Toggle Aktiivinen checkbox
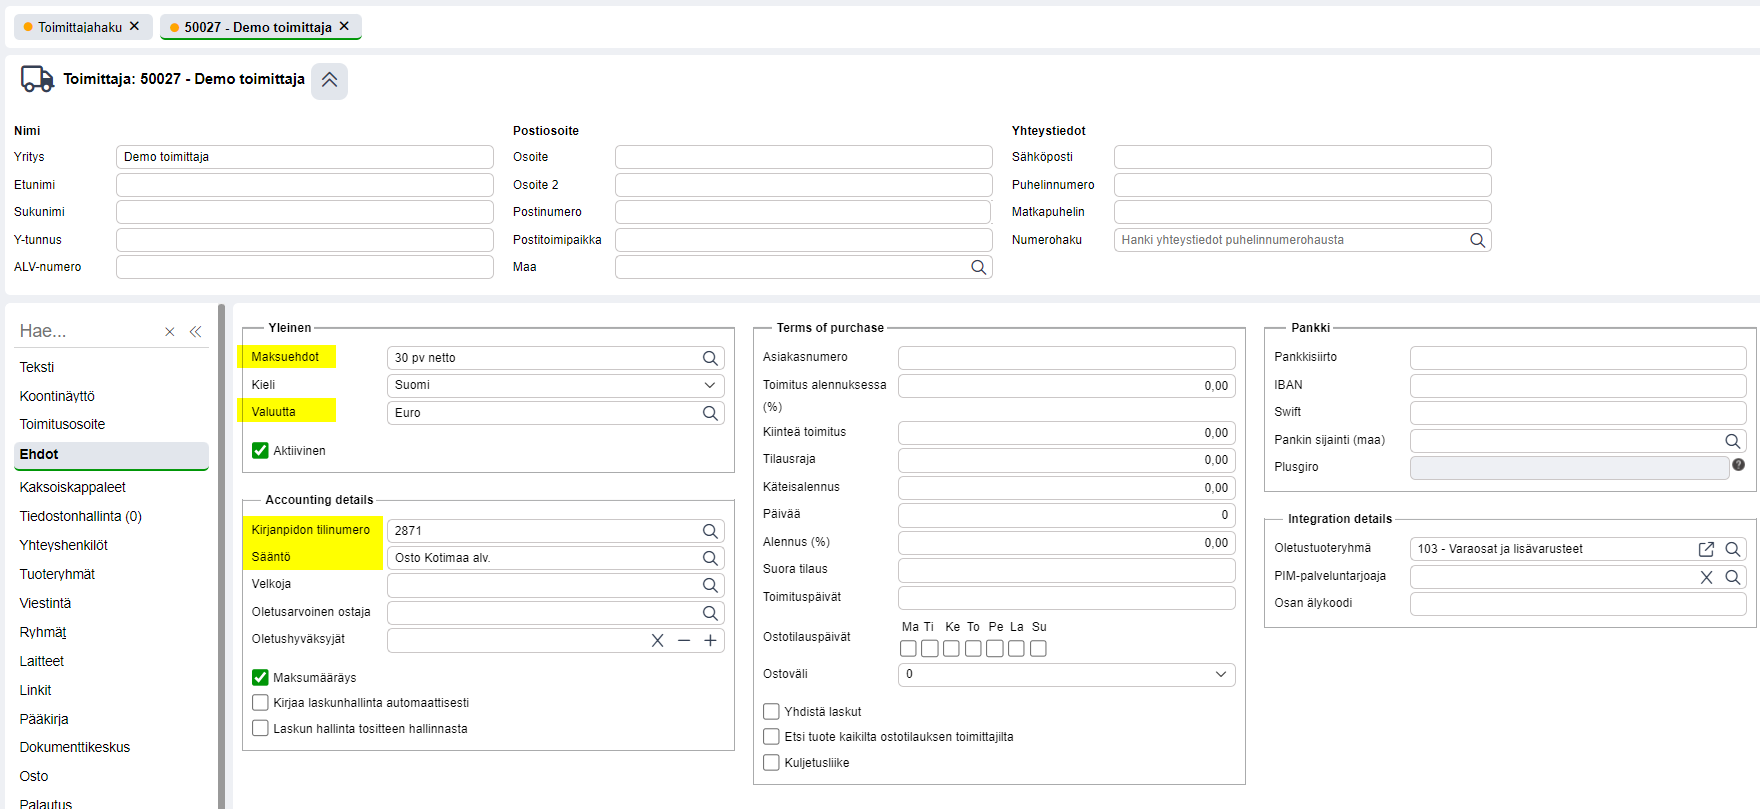Viewport: 1760px width, 809px height. (x=260, y=451)
